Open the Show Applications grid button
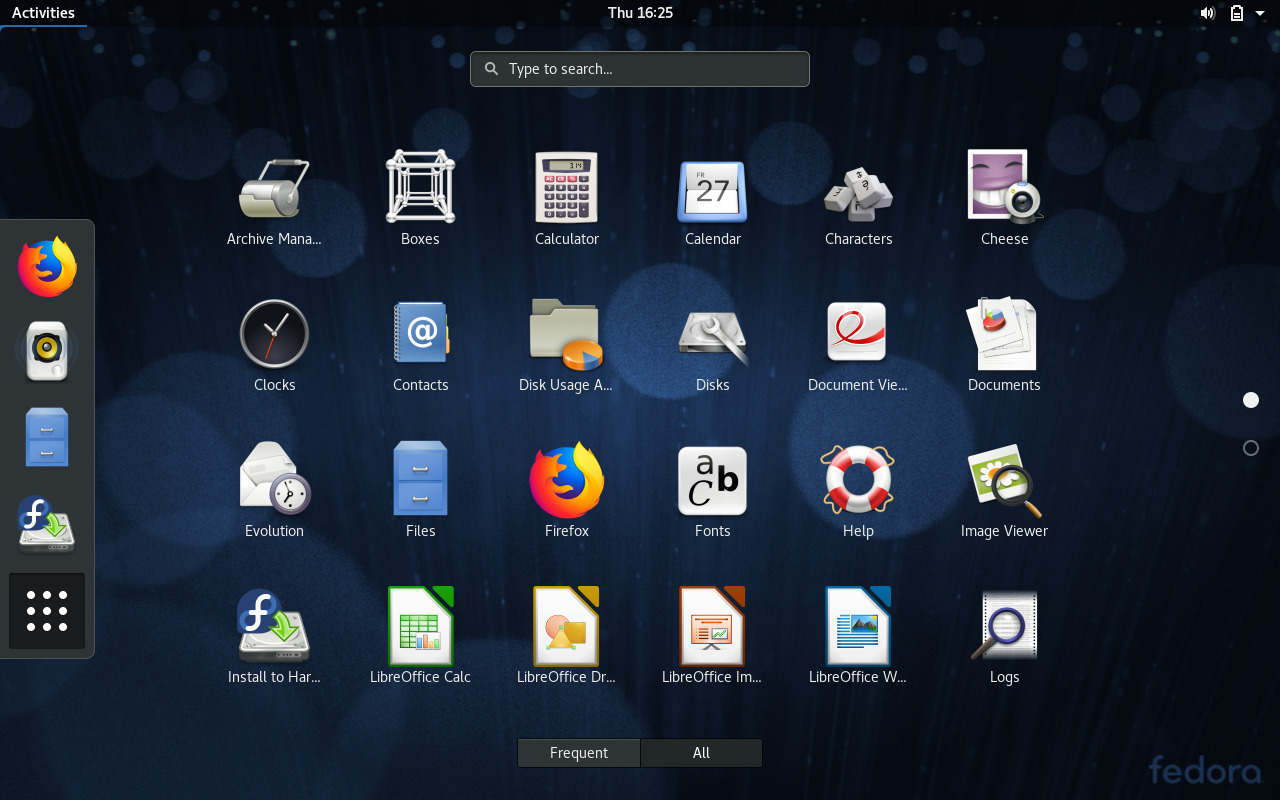The width and height of the screenshot is (1280, 800). [x=46, y=611]
